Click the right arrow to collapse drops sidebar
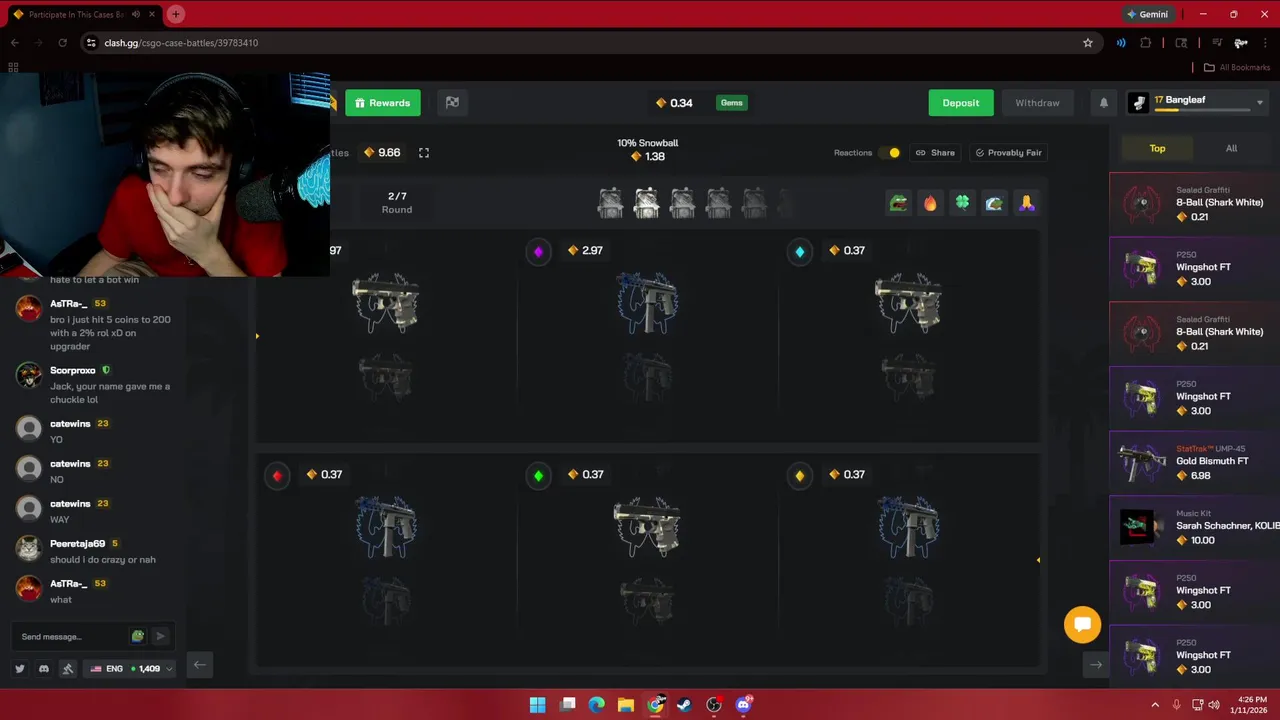Image resolution: width=1280 pixels, height=720 pixels. click(x=1096, y=665)
